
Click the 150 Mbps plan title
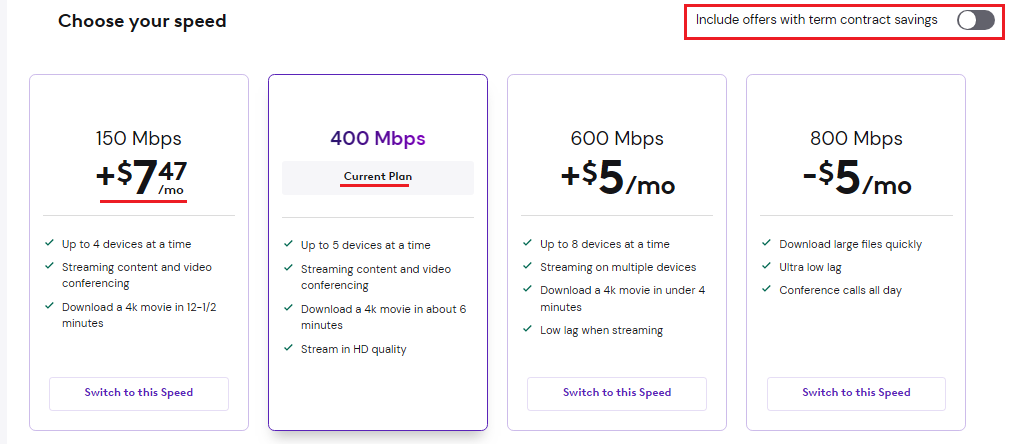(x=139, y=138)
